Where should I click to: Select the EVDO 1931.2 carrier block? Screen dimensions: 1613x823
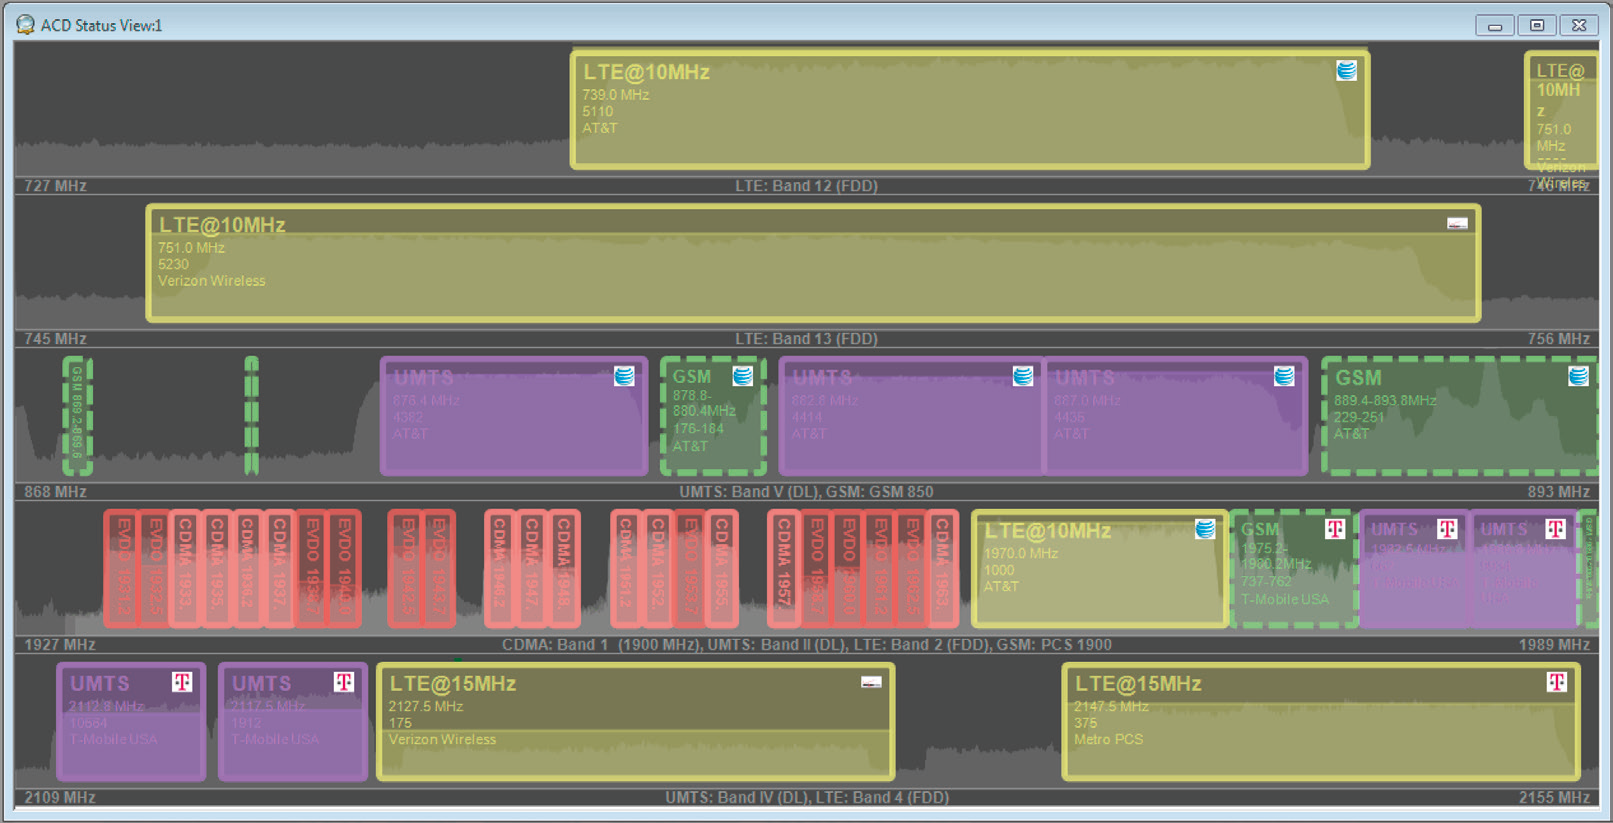121,569
